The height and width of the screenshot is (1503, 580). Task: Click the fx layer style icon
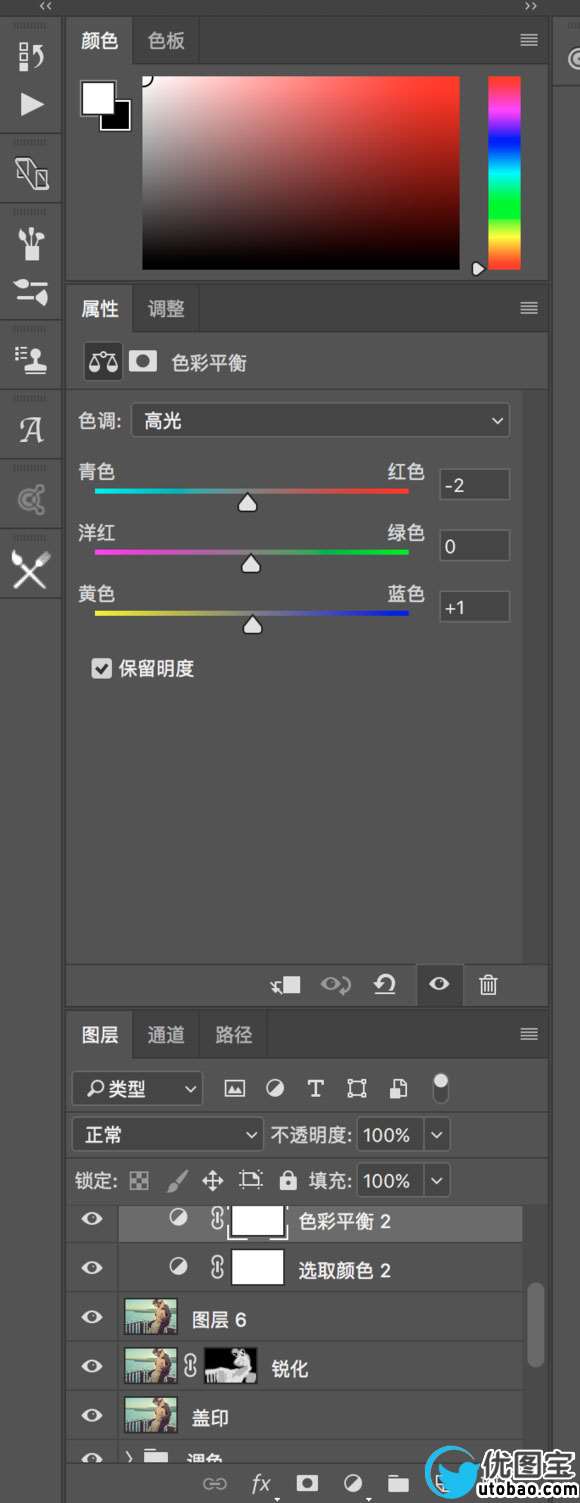[260, 1483]
